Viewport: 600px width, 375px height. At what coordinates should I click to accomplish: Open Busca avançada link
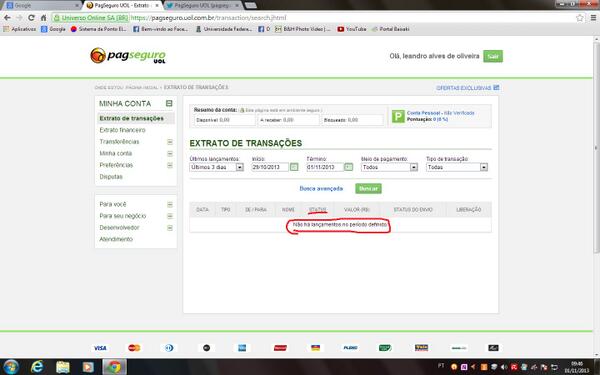point(321,189)
